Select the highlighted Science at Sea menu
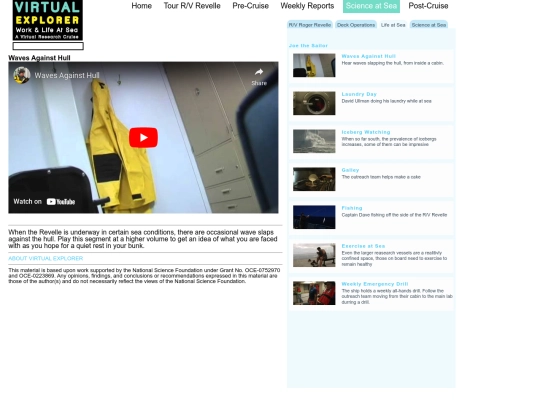This screenshot has height=405, width=540. coord(371,6)
